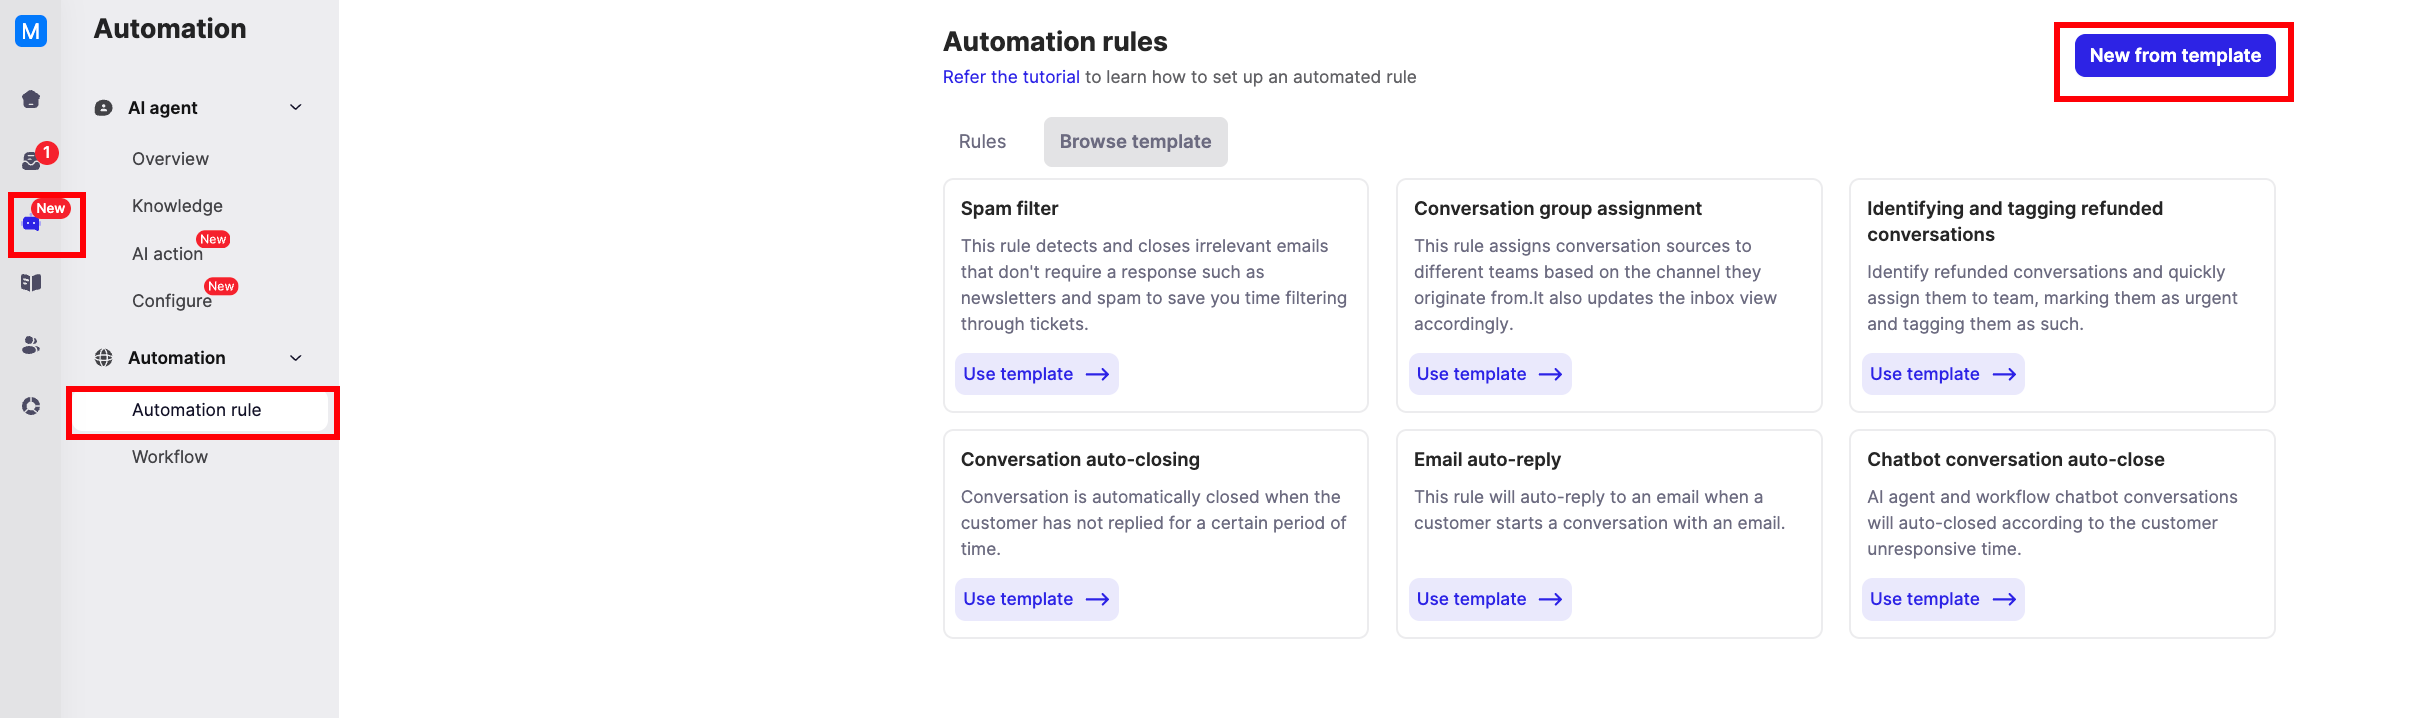Switch to the Rules tab
The height and width of the screenshot is (718, 2412).
click(982, 142)
